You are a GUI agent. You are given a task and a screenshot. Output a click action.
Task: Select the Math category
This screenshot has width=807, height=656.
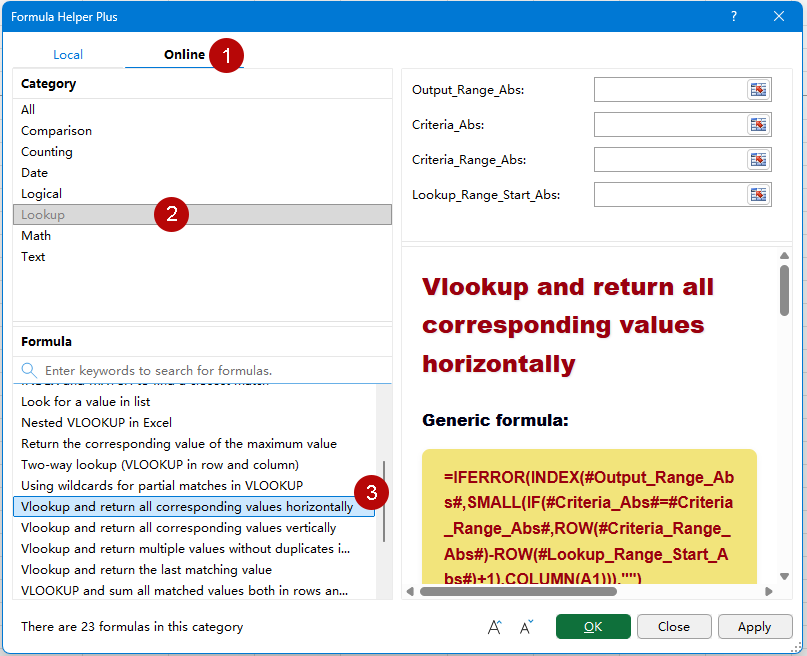pyautogui.click(x=202, y=236)
